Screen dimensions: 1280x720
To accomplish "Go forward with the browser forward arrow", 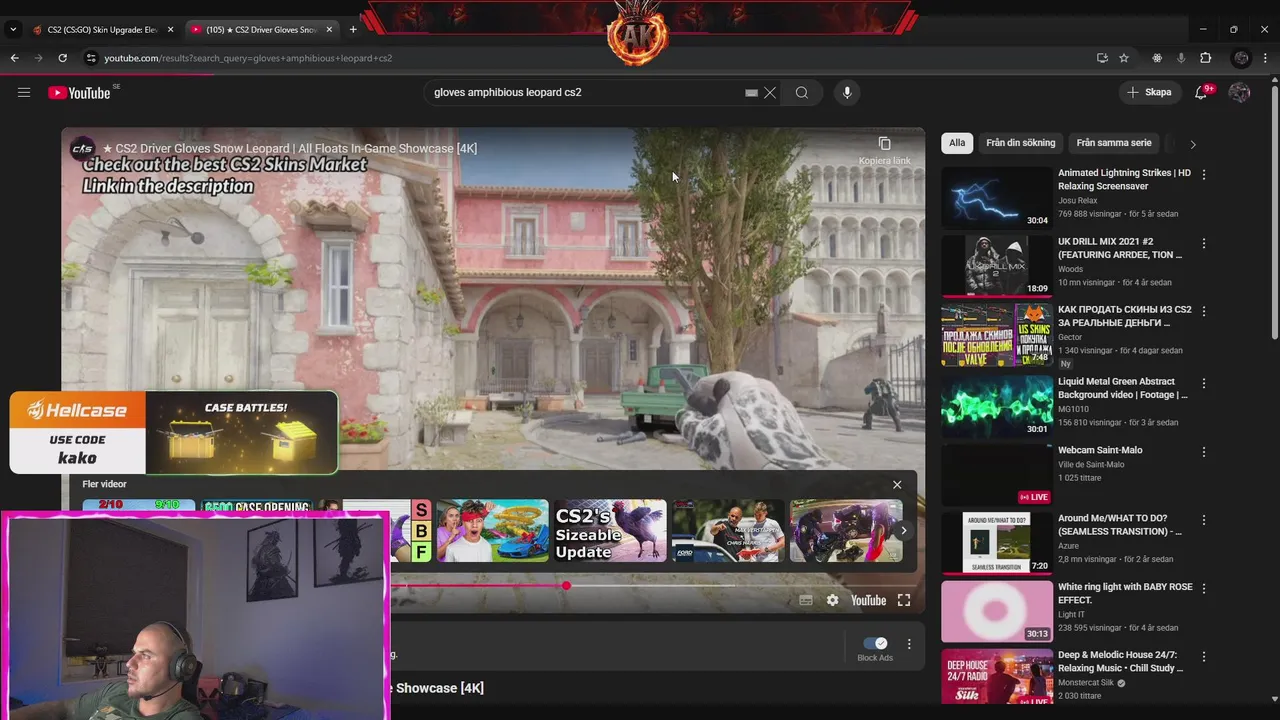I will tap(39, 58).
